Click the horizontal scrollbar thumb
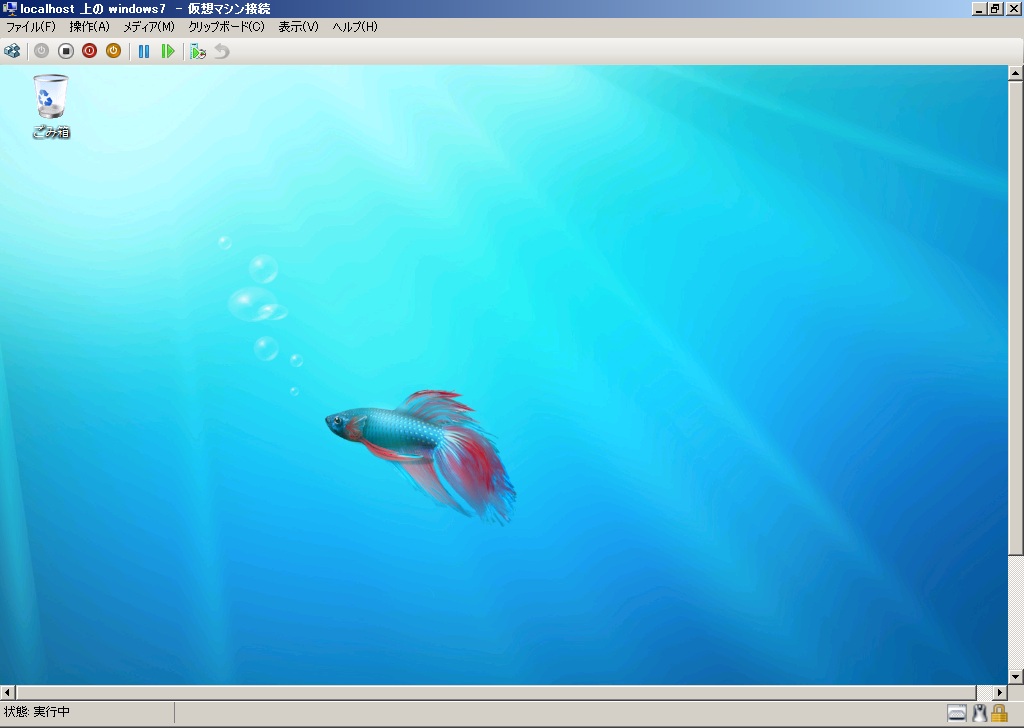 tap(496, 692)
